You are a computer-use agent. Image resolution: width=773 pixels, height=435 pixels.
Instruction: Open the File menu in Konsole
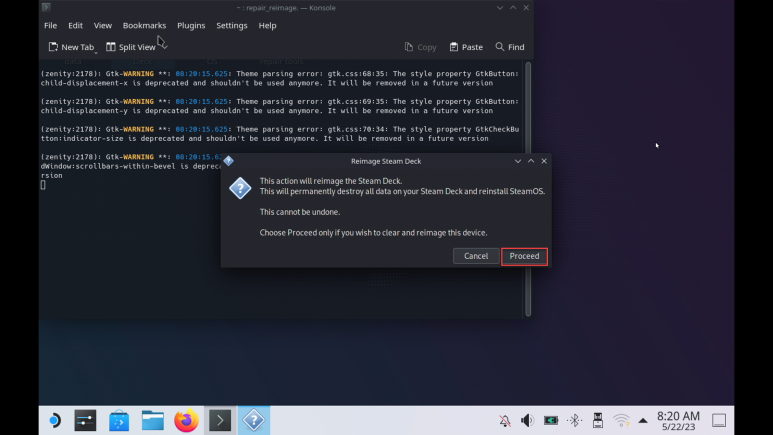pos(50,26)
